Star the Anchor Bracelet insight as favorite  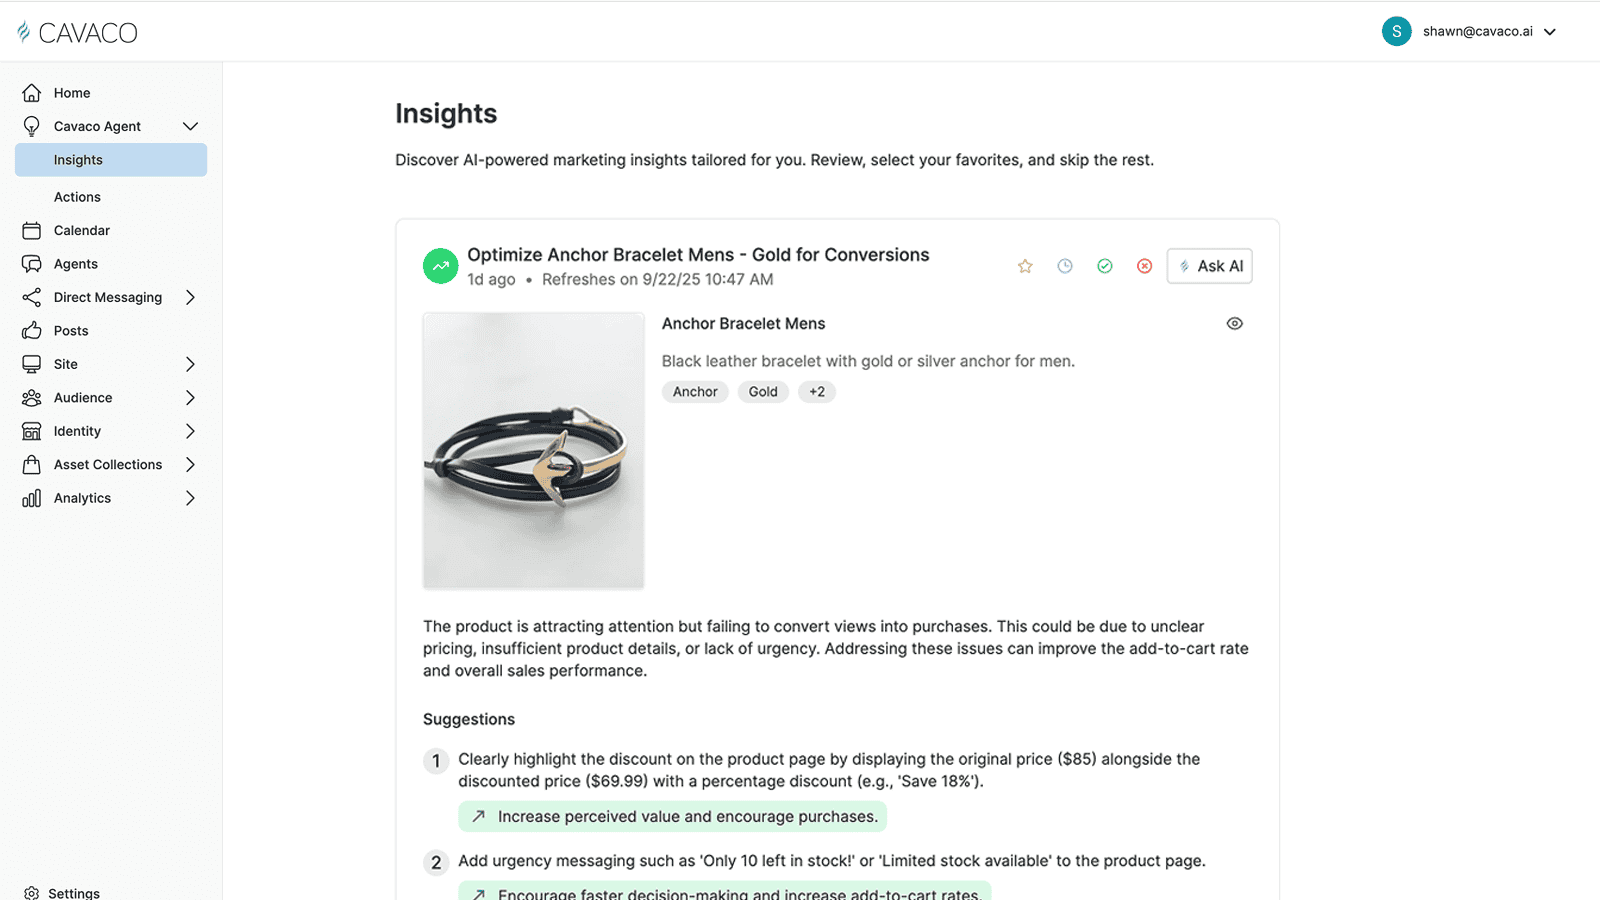click(x=1025, y=266)
